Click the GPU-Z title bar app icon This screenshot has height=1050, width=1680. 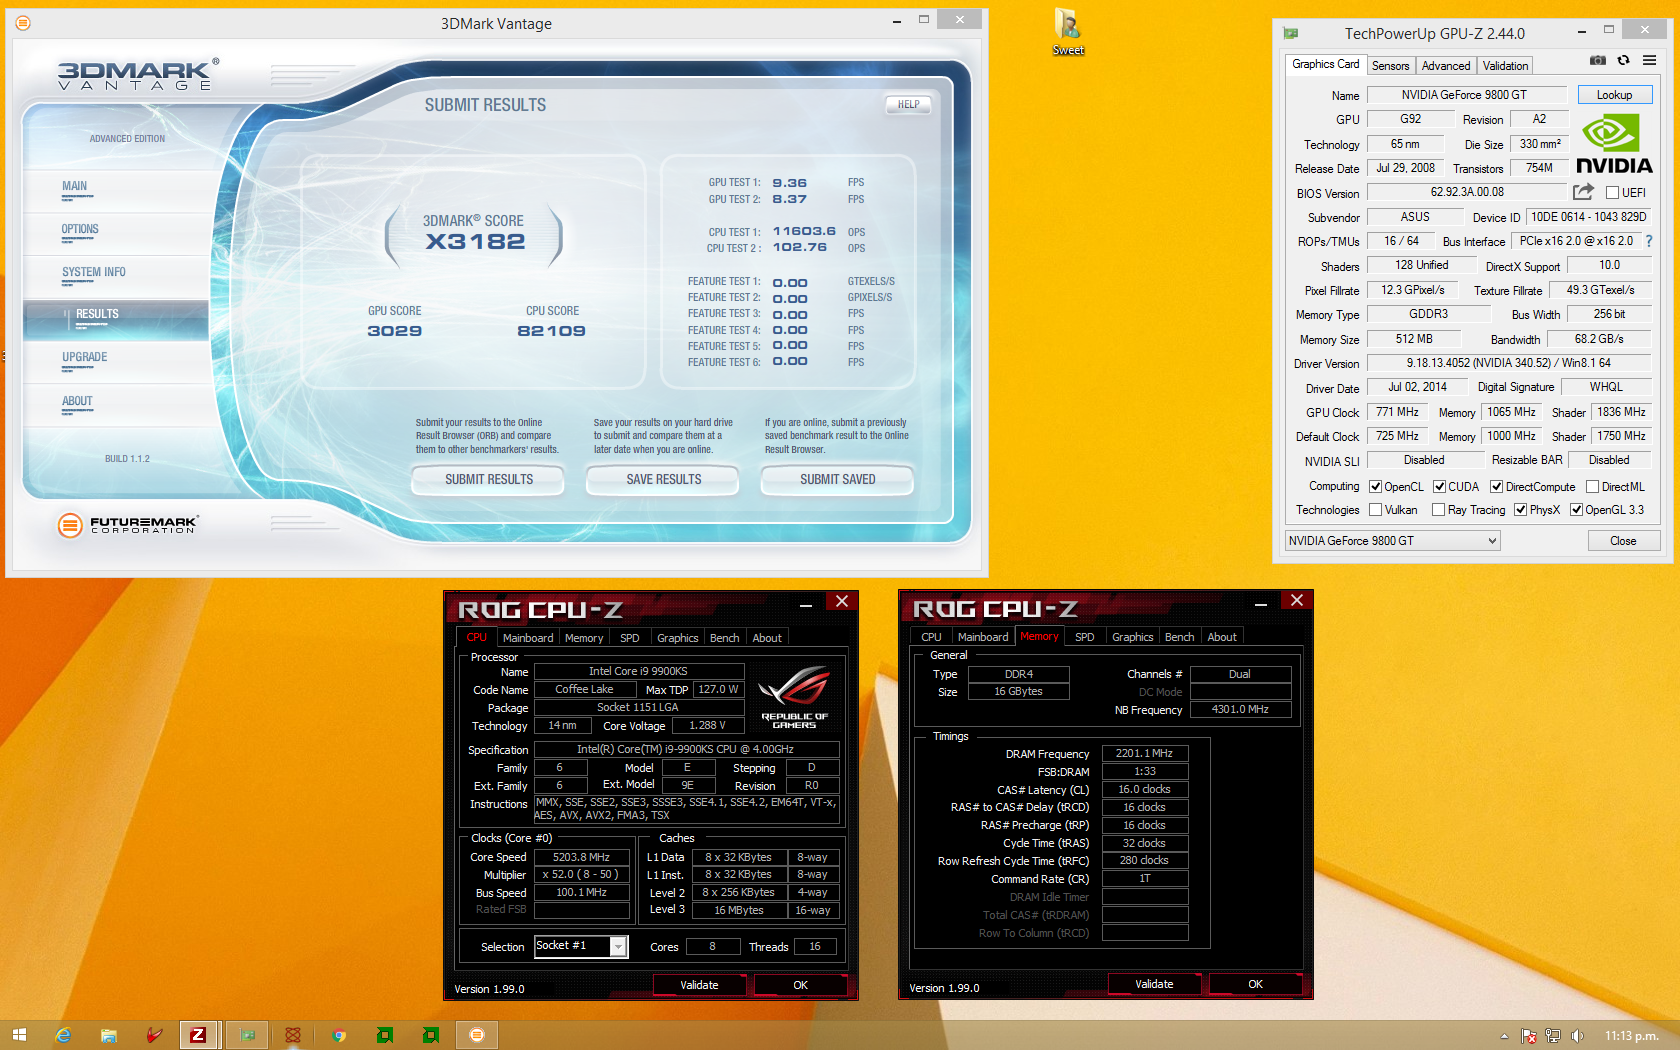point(1291,34)
